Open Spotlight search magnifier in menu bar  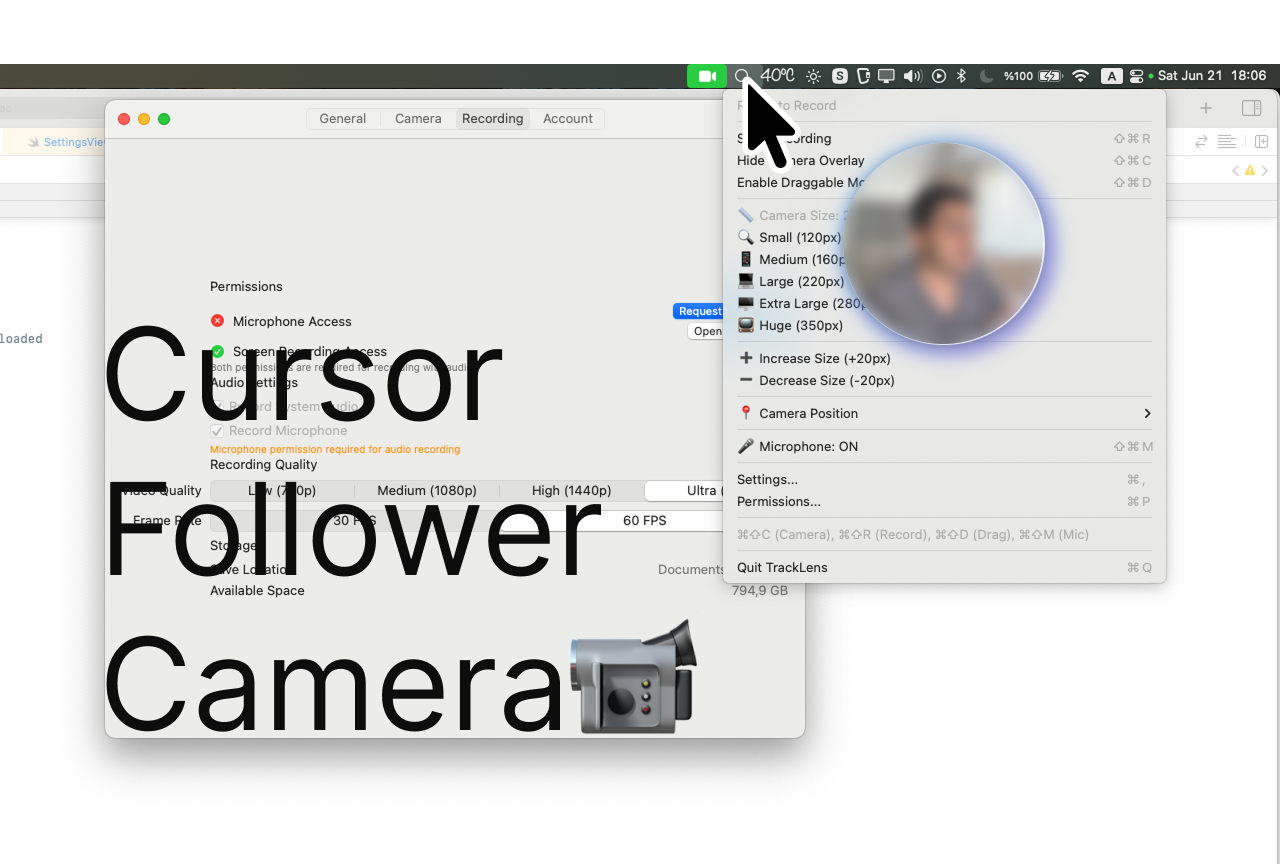742,76
